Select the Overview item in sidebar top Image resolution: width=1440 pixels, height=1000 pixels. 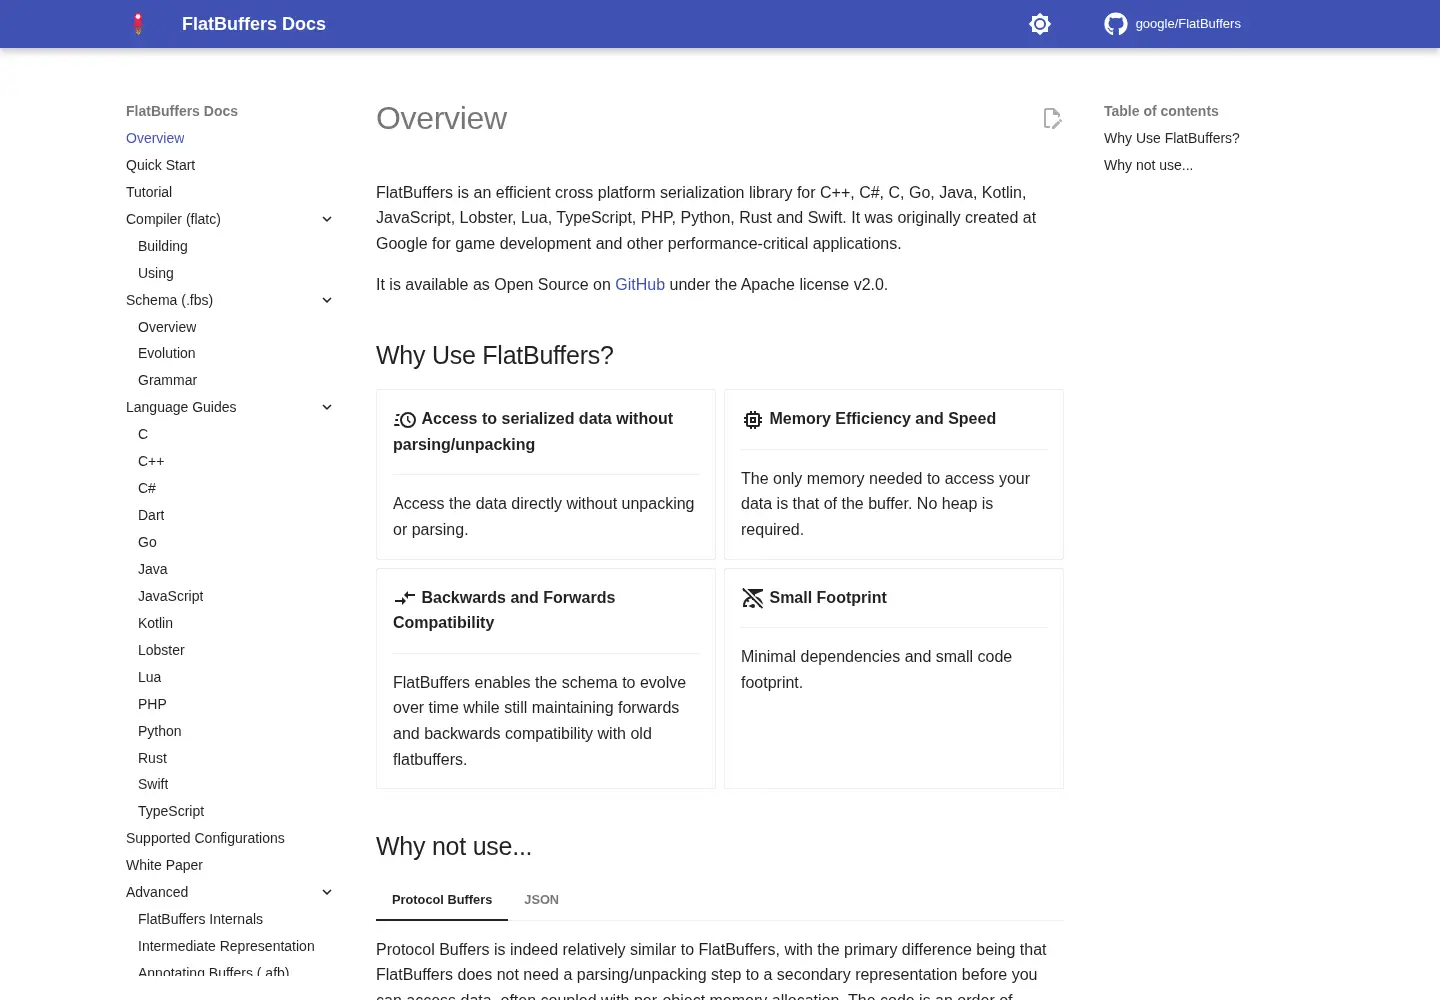(155, 138)
